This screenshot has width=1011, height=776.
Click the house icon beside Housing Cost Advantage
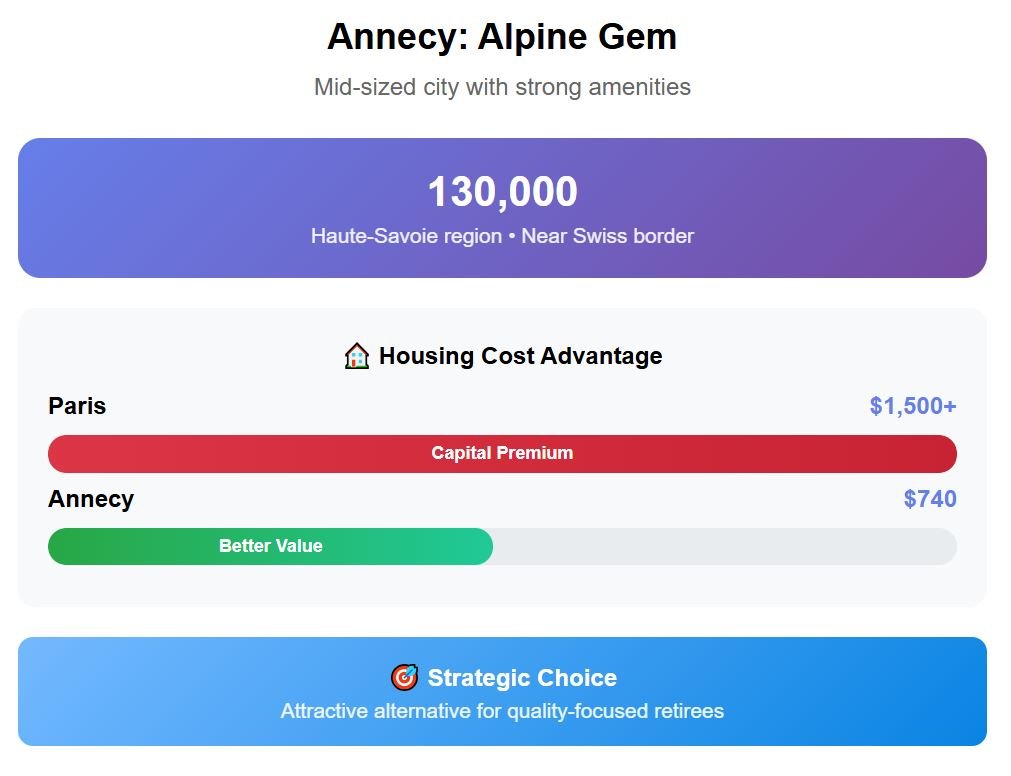(356, 356)
